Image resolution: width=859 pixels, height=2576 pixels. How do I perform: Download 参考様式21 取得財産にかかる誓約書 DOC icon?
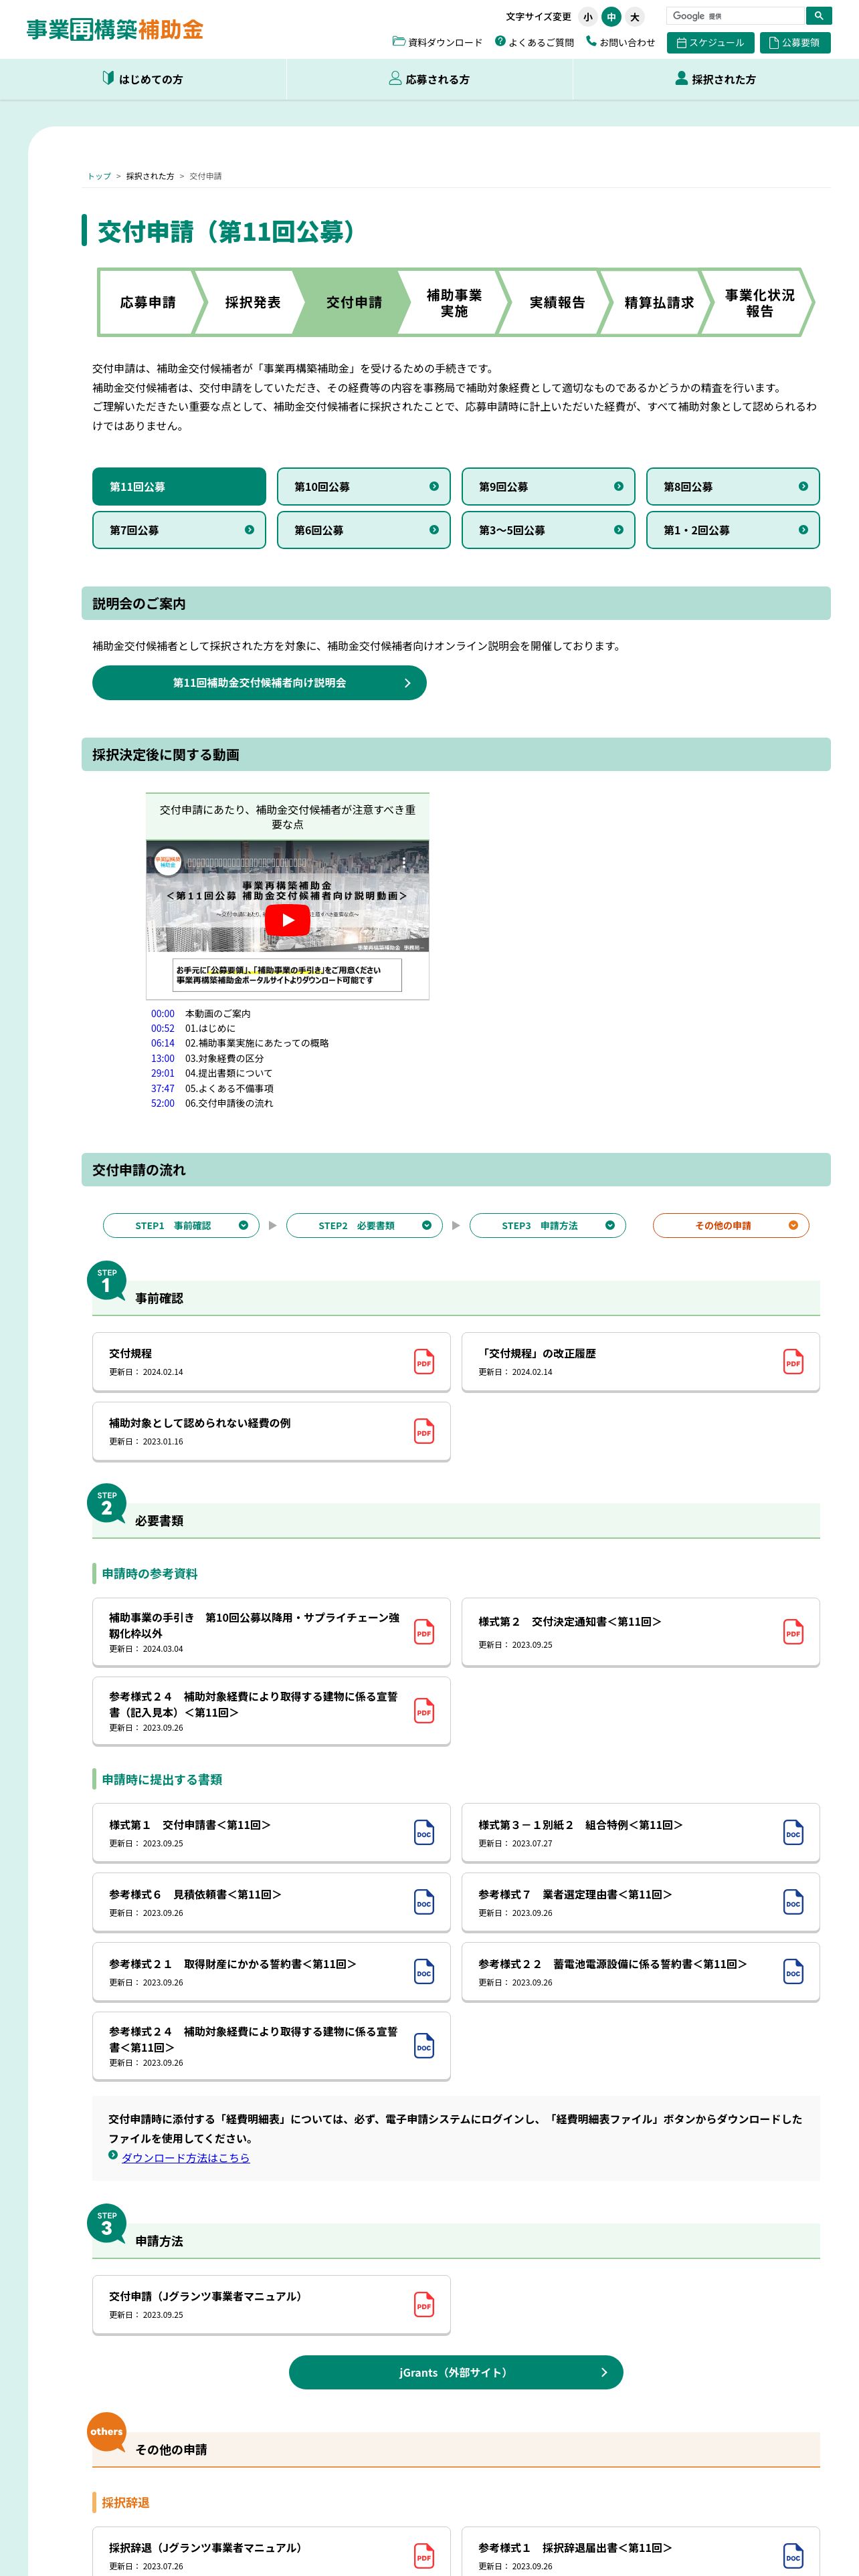(424, 1971)
